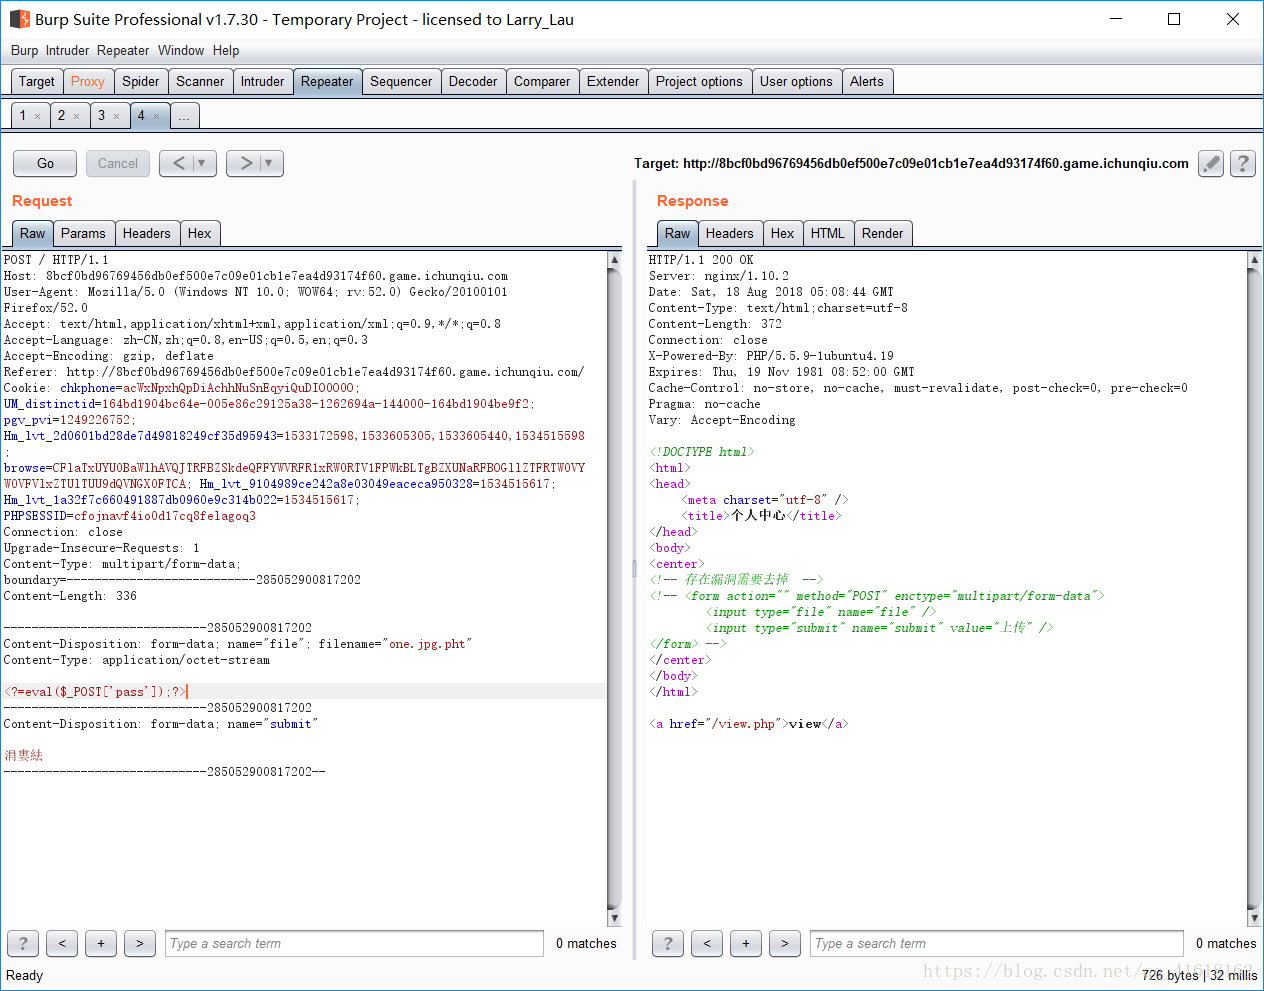
Task: Switch to the Spider tab
Action: point(141,81)
